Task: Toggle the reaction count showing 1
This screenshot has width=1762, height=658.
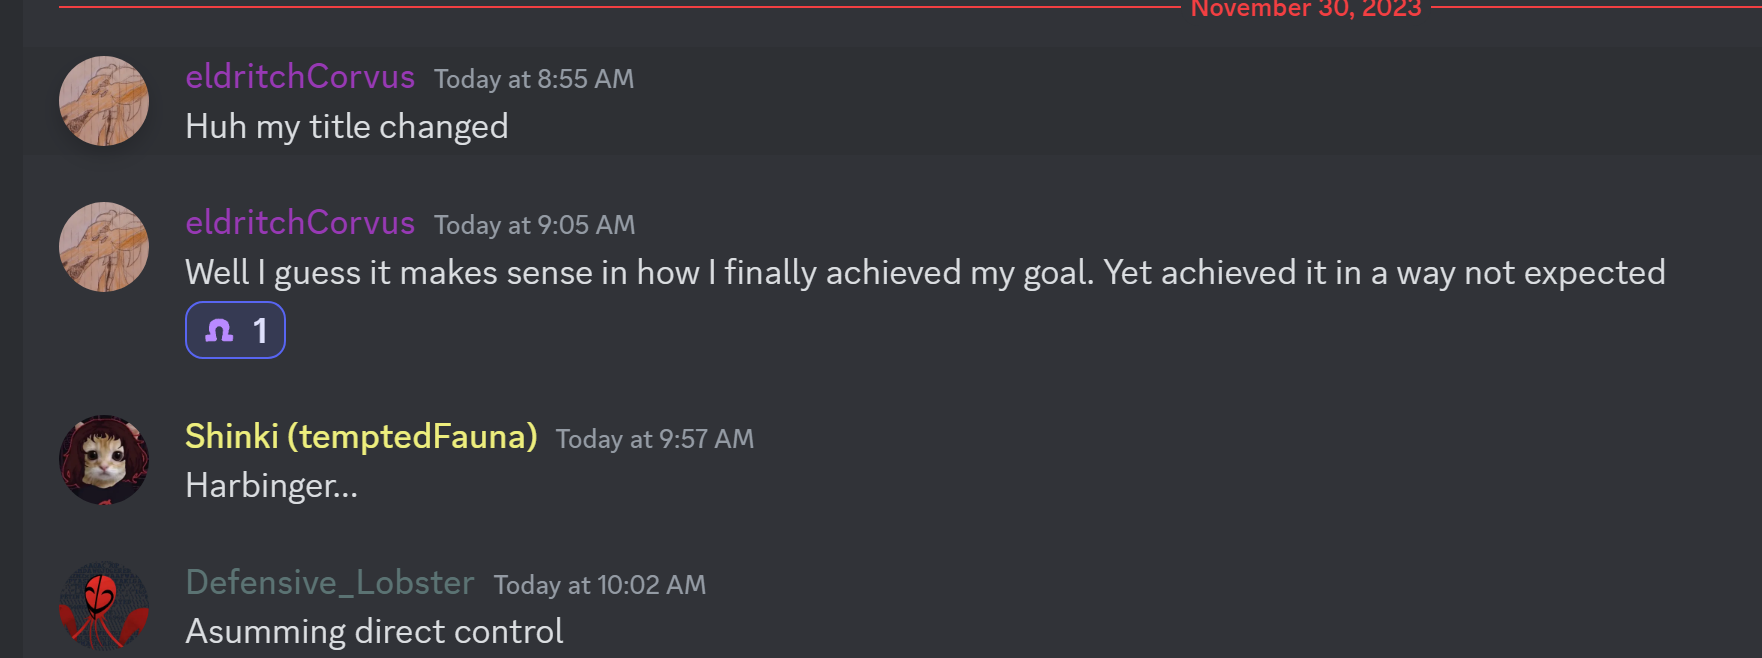Action: click(x=260, y=331)
